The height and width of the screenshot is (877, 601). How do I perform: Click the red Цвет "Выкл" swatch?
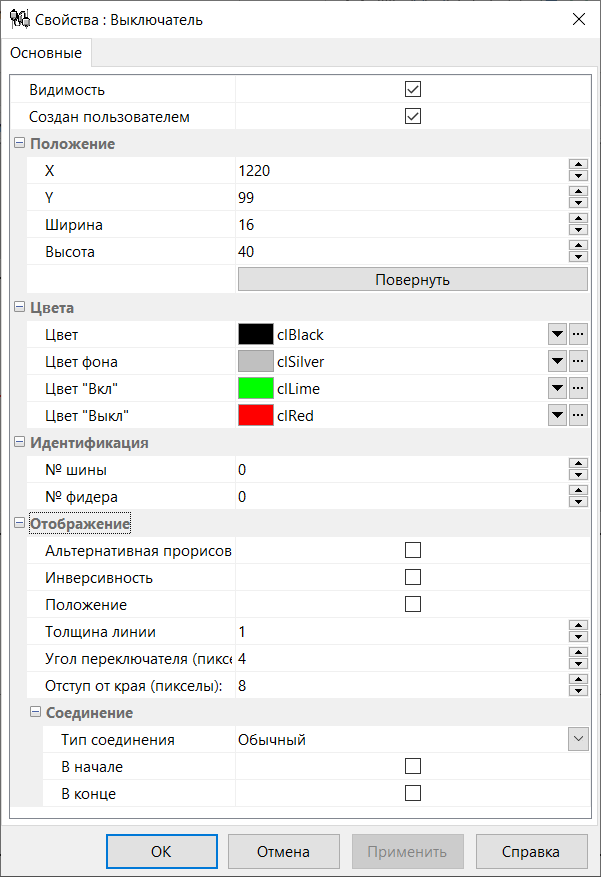point(255,415)
